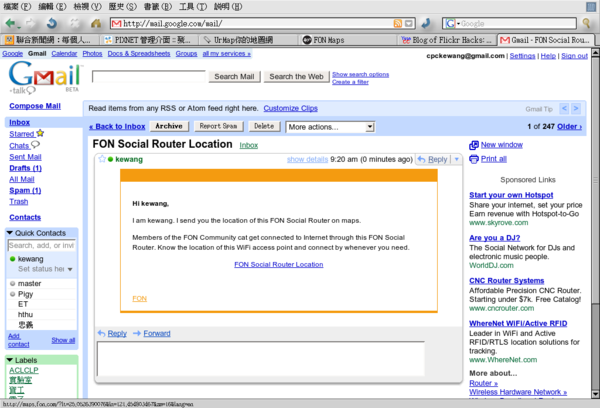
Task: Open Gmail Settings
Action: pyautogui.click(x=522, y=56)
